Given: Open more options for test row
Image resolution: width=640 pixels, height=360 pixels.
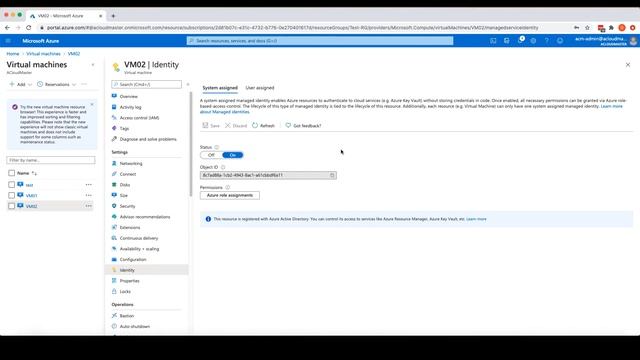Looking at the screenshot, I should [x=89, y=185].
